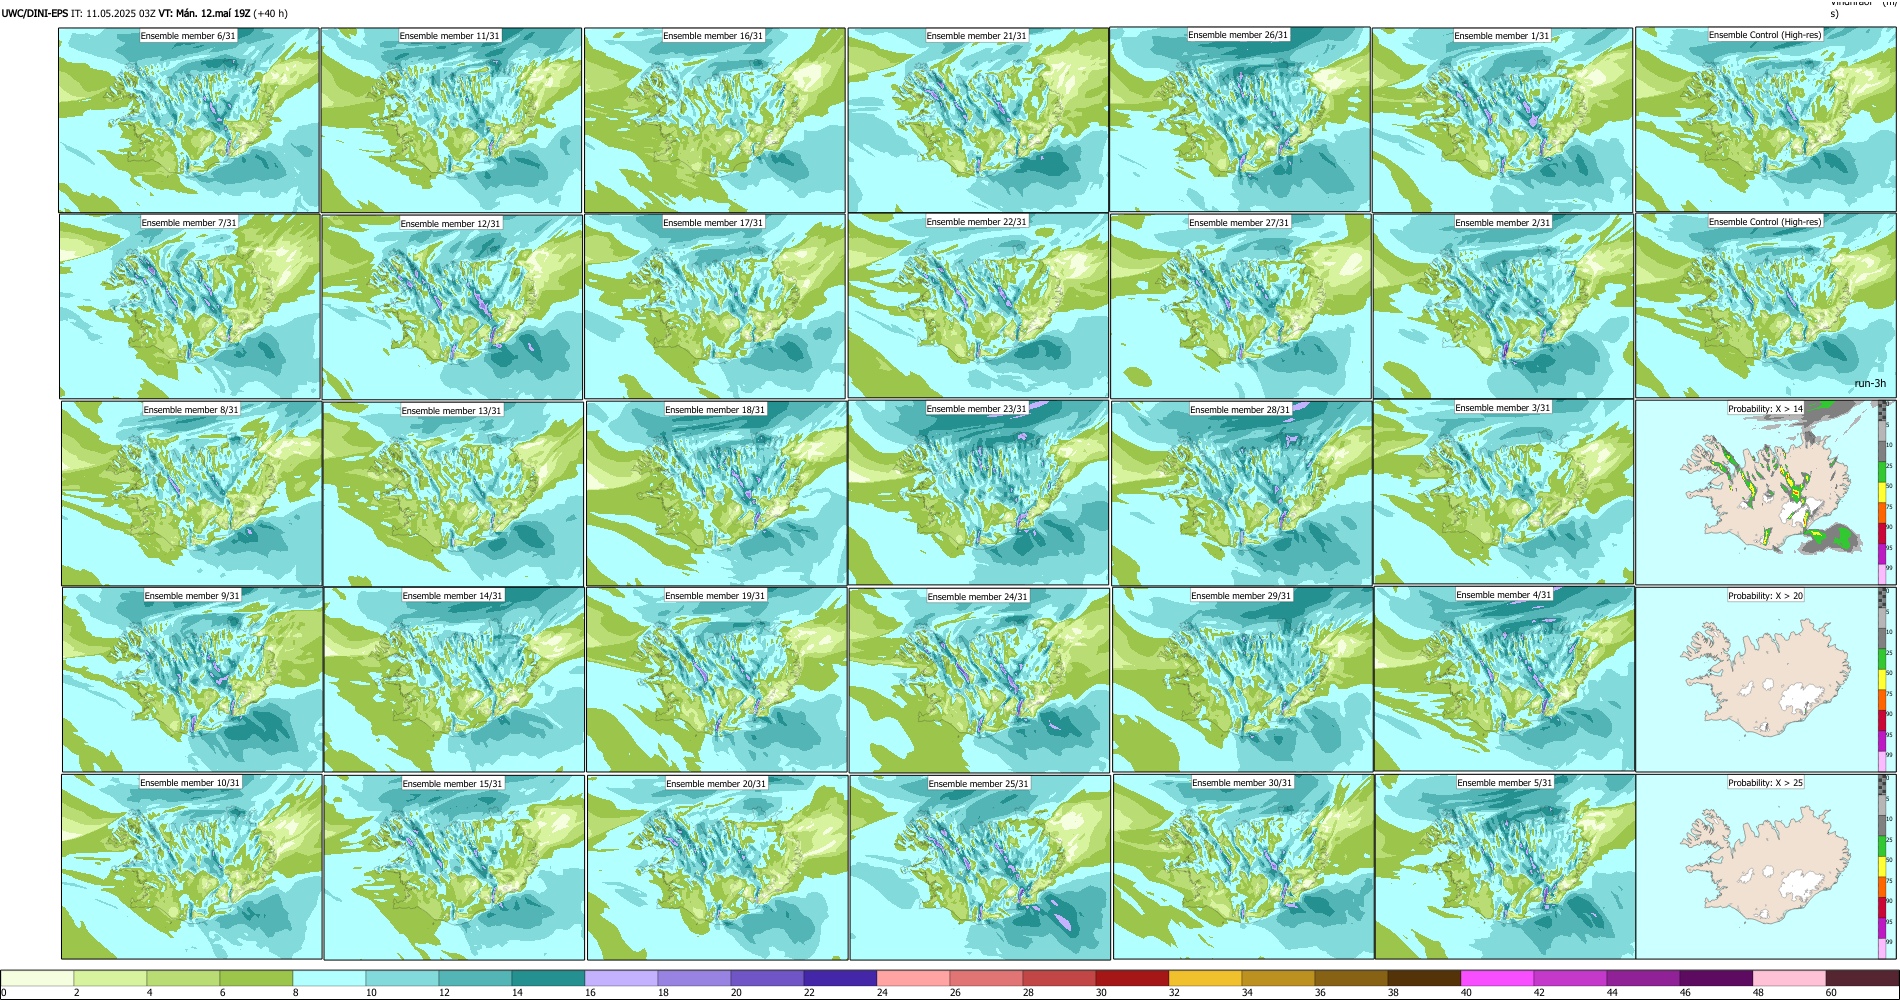Click the Ensemble member 14/31 panel
This screenshot has width=1900, height=1000.
click(454, 680)
